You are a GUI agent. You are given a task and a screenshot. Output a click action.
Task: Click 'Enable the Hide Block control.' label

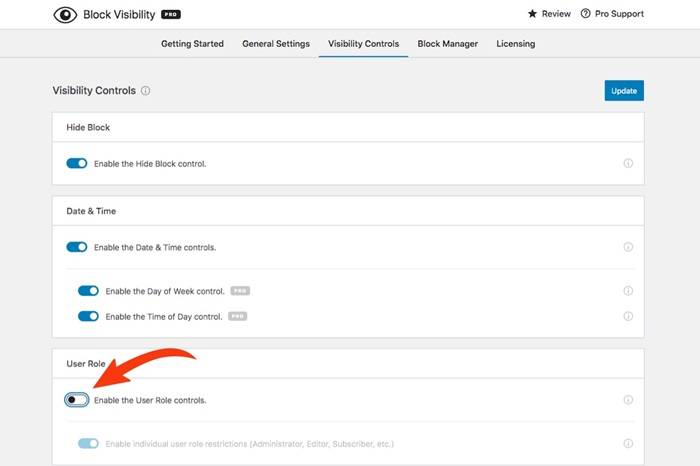click(x=150, y=164)
